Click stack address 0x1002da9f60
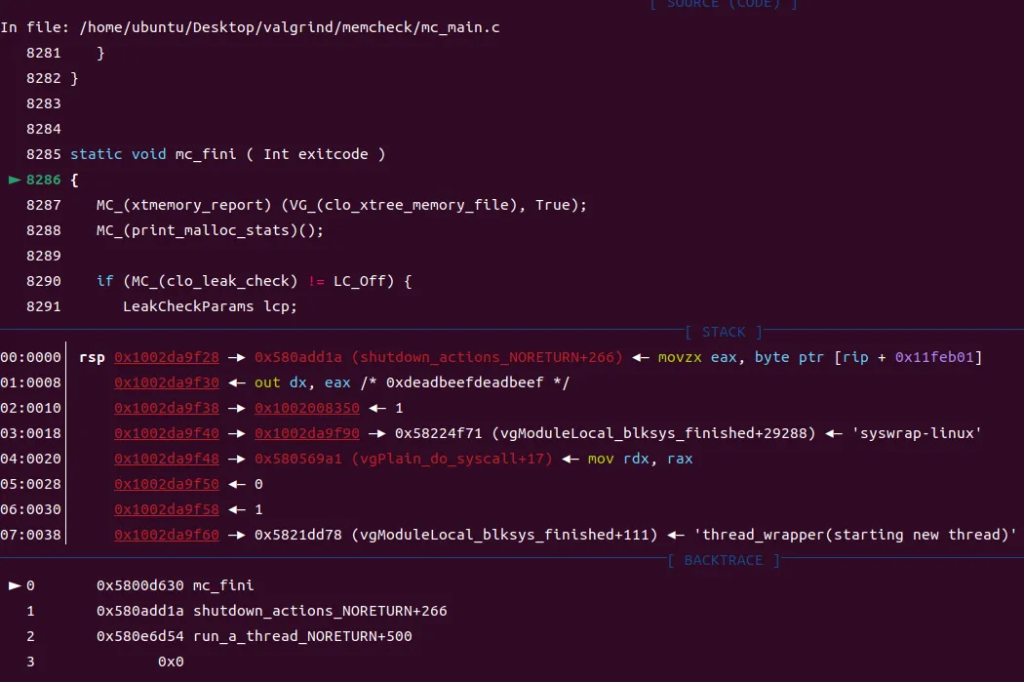 coord(167,535)
